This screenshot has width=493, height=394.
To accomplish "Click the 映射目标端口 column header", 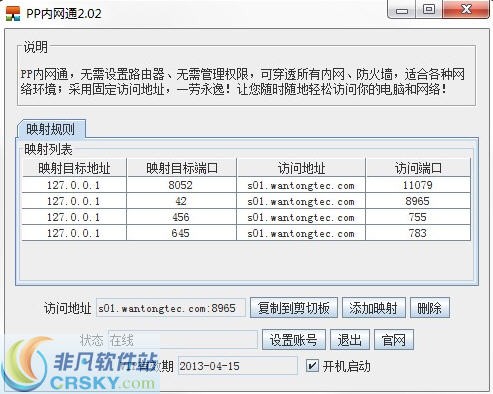I will [181, 168].
